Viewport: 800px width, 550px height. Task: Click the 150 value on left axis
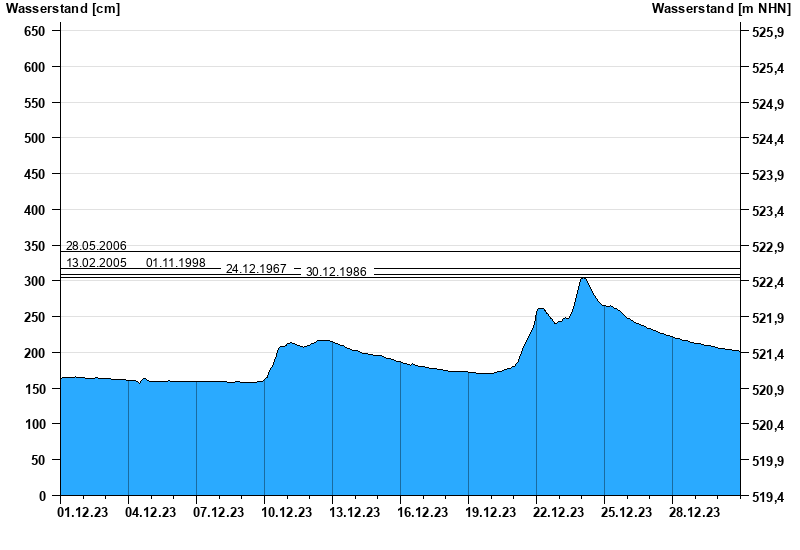coord(35,389)
